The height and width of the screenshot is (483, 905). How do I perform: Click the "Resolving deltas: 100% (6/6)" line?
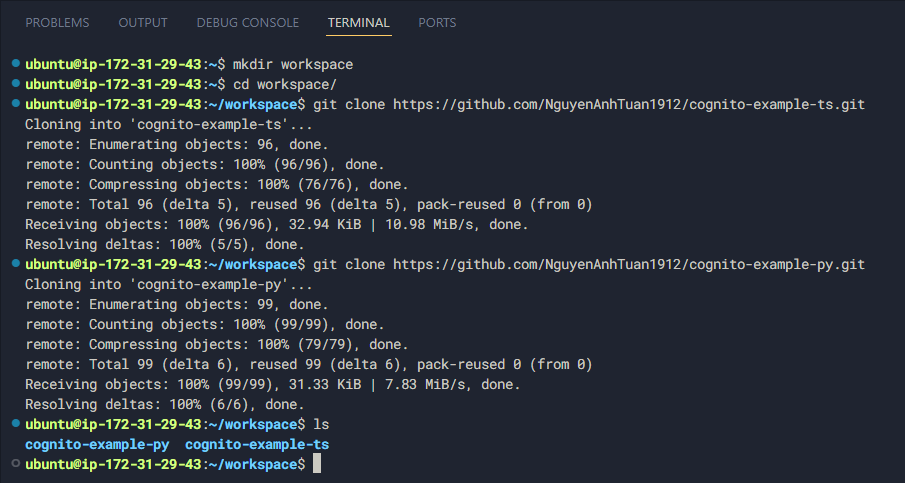click(164, 405)
